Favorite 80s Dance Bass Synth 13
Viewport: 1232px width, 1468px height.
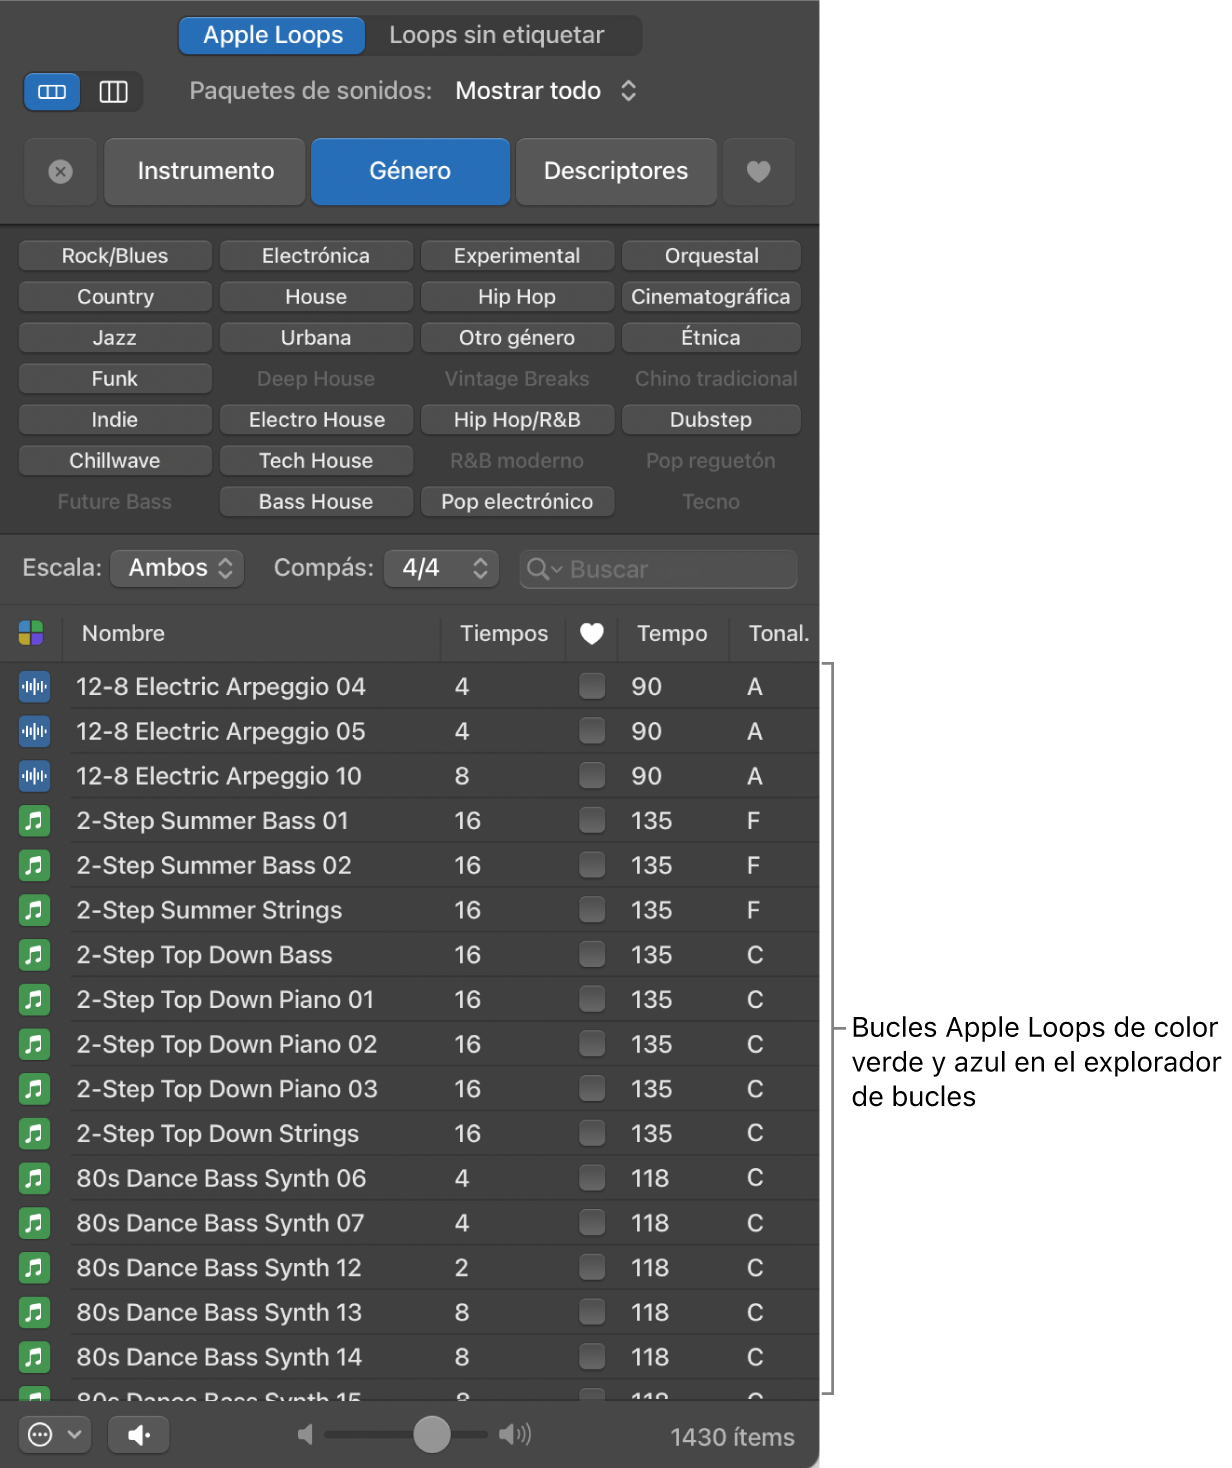coord(592,1312)
